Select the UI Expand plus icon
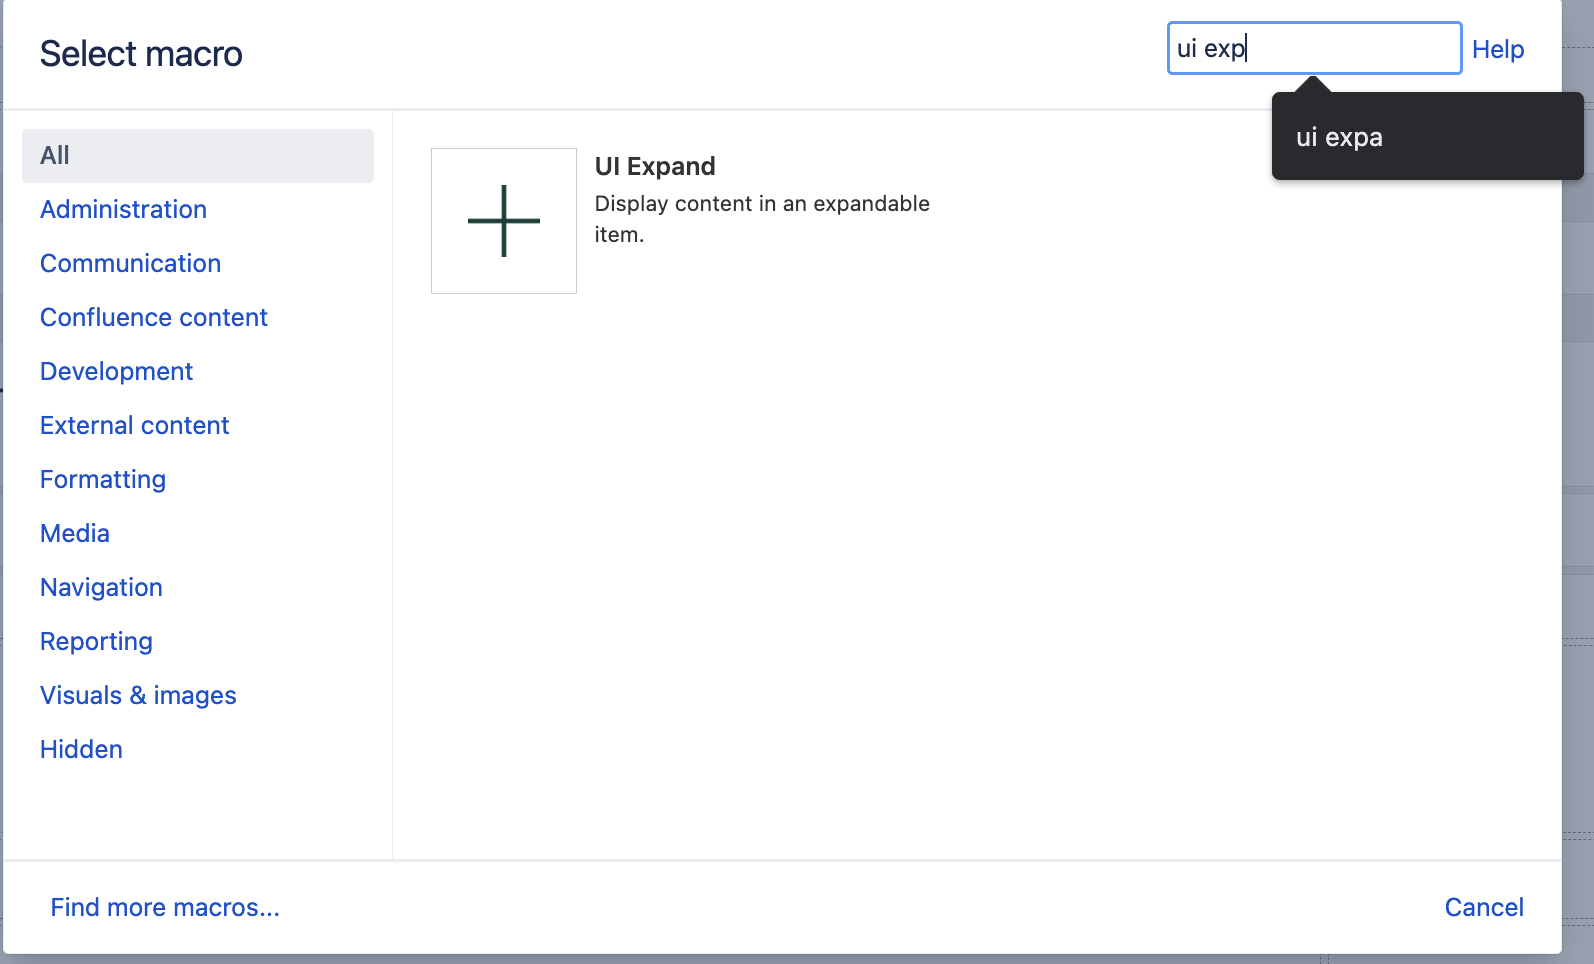This screenshot has width=1594, height=964. point(504,221)
